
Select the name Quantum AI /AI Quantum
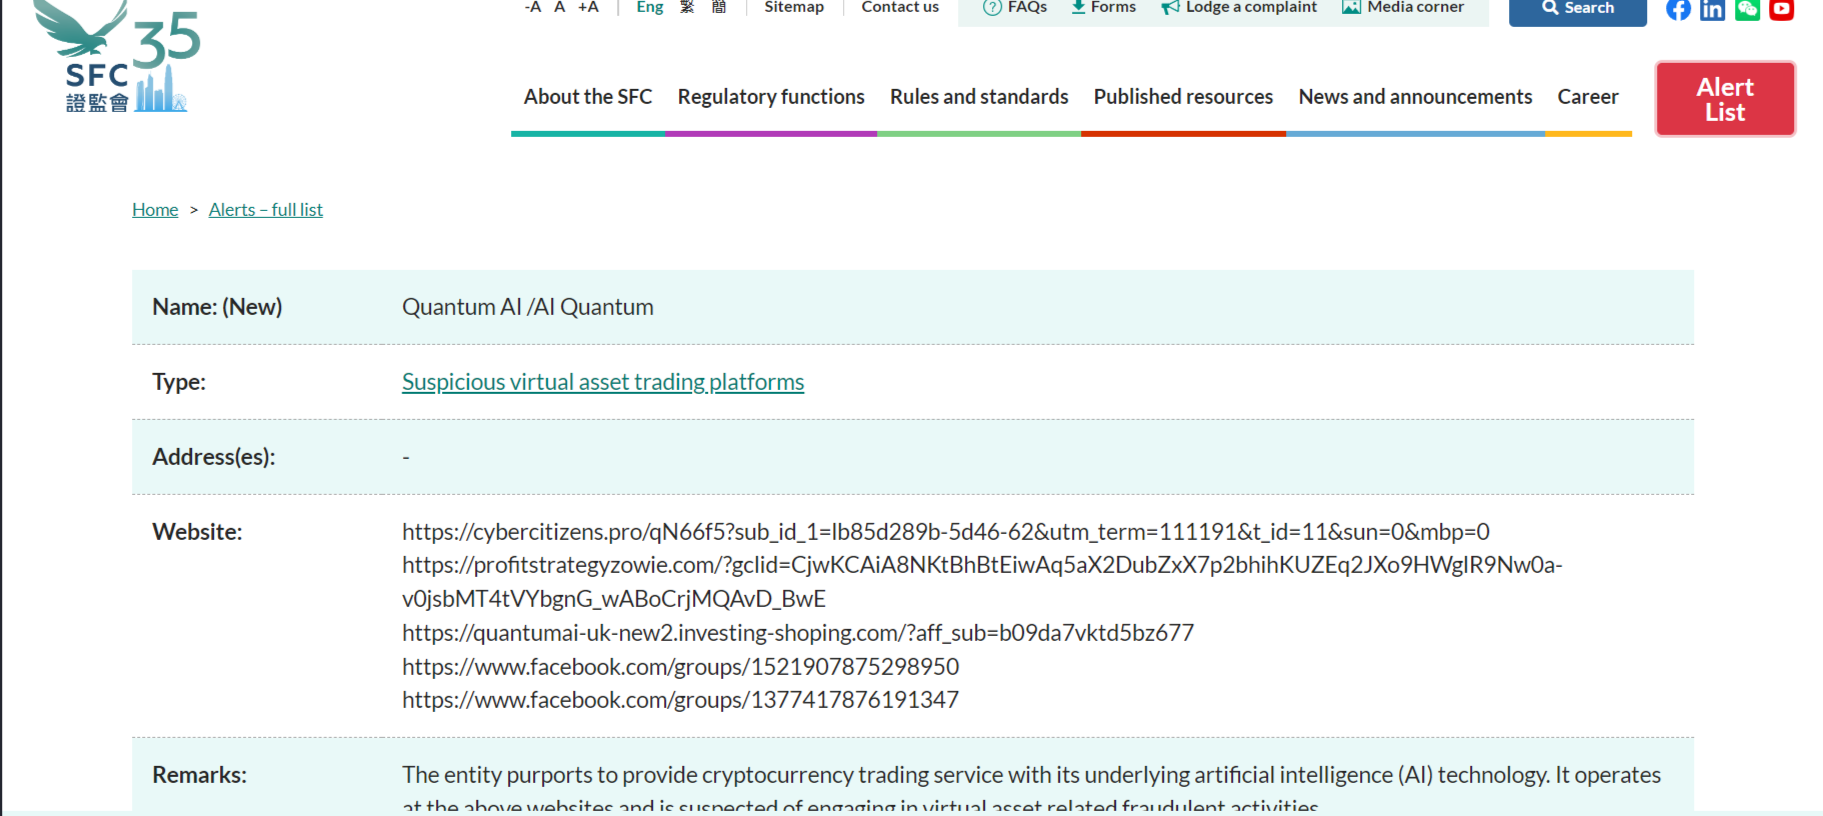point(528,307)
